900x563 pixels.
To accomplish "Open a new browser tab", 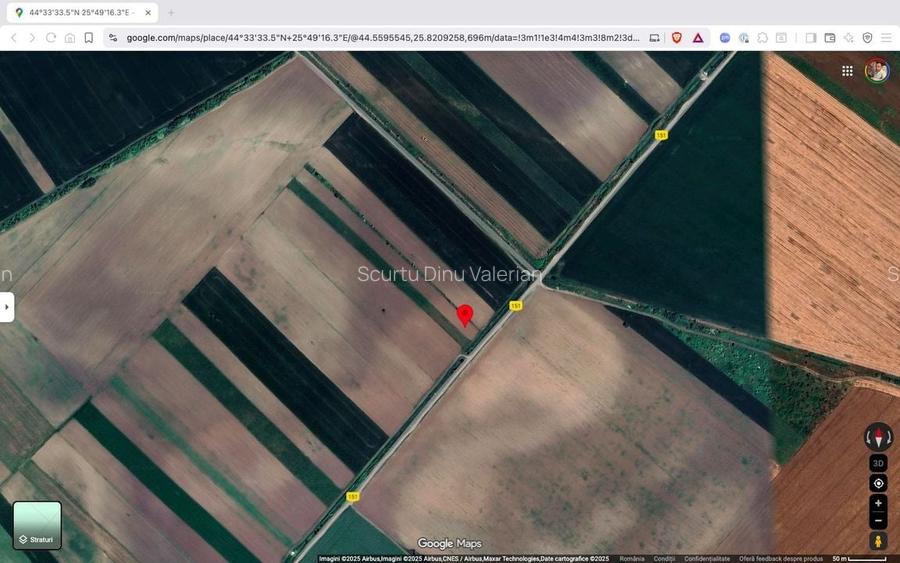I will click(x=171, y=13).
